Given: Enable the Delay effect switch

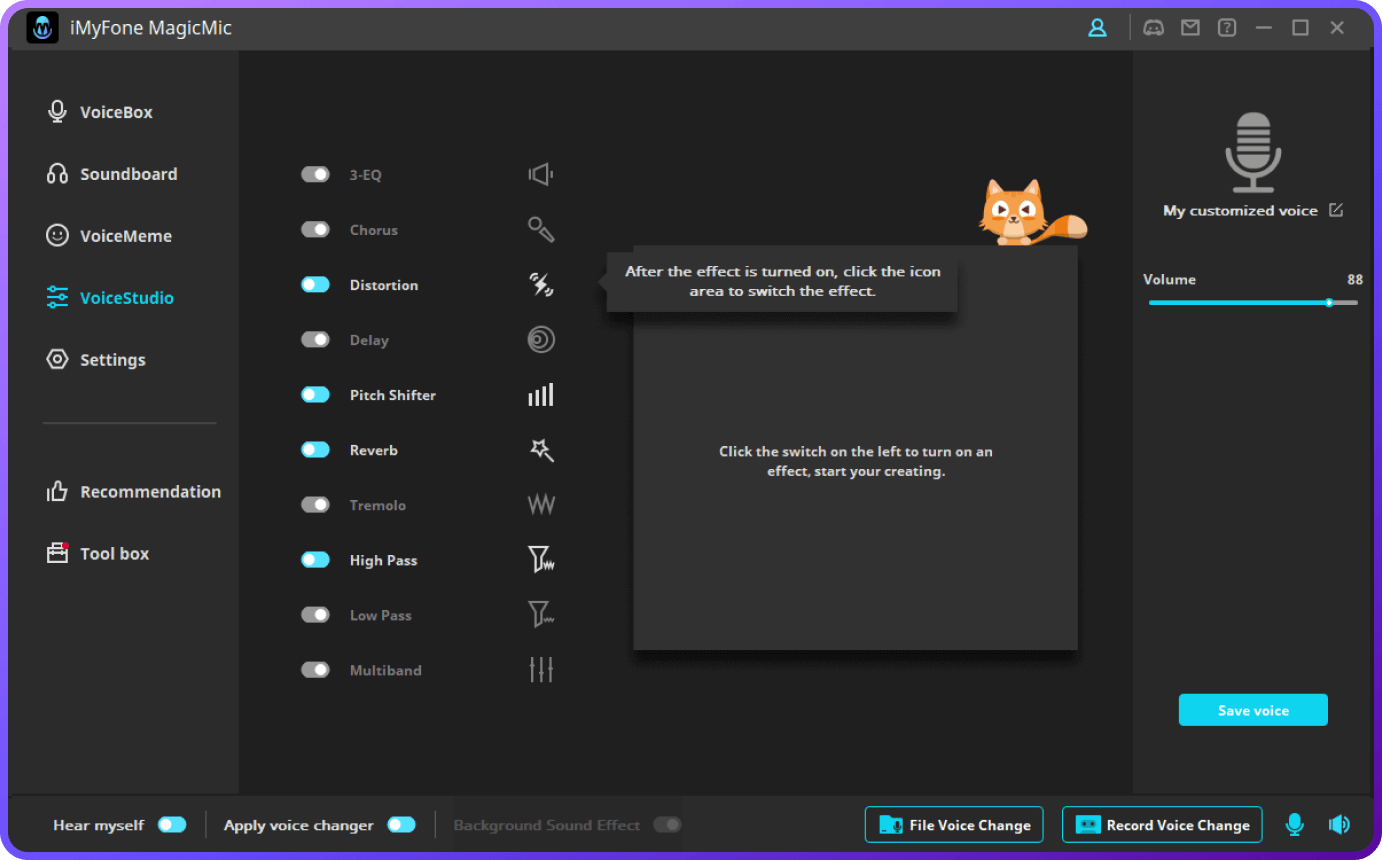Looking at the screenshot, I should tap(315, 340).
